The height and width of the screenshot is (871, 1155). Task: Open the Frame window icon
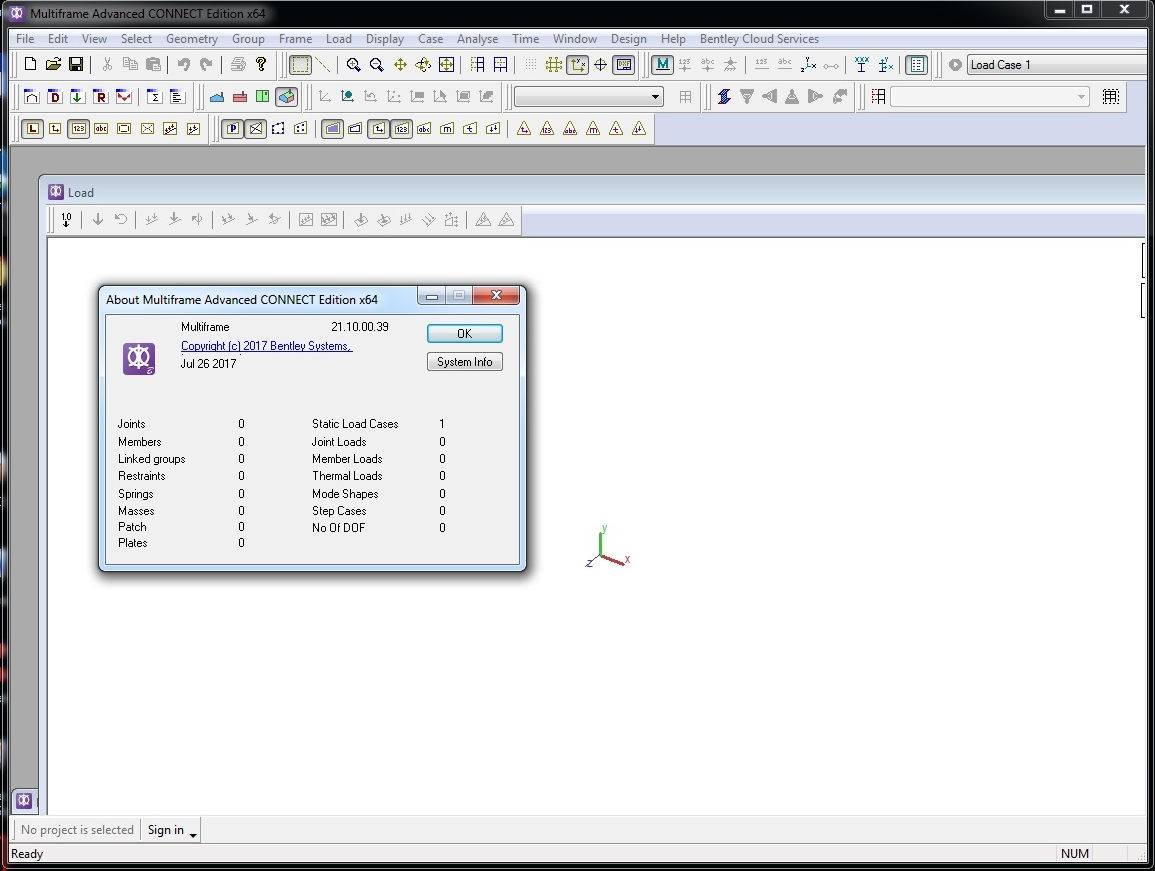coord(32,97)
